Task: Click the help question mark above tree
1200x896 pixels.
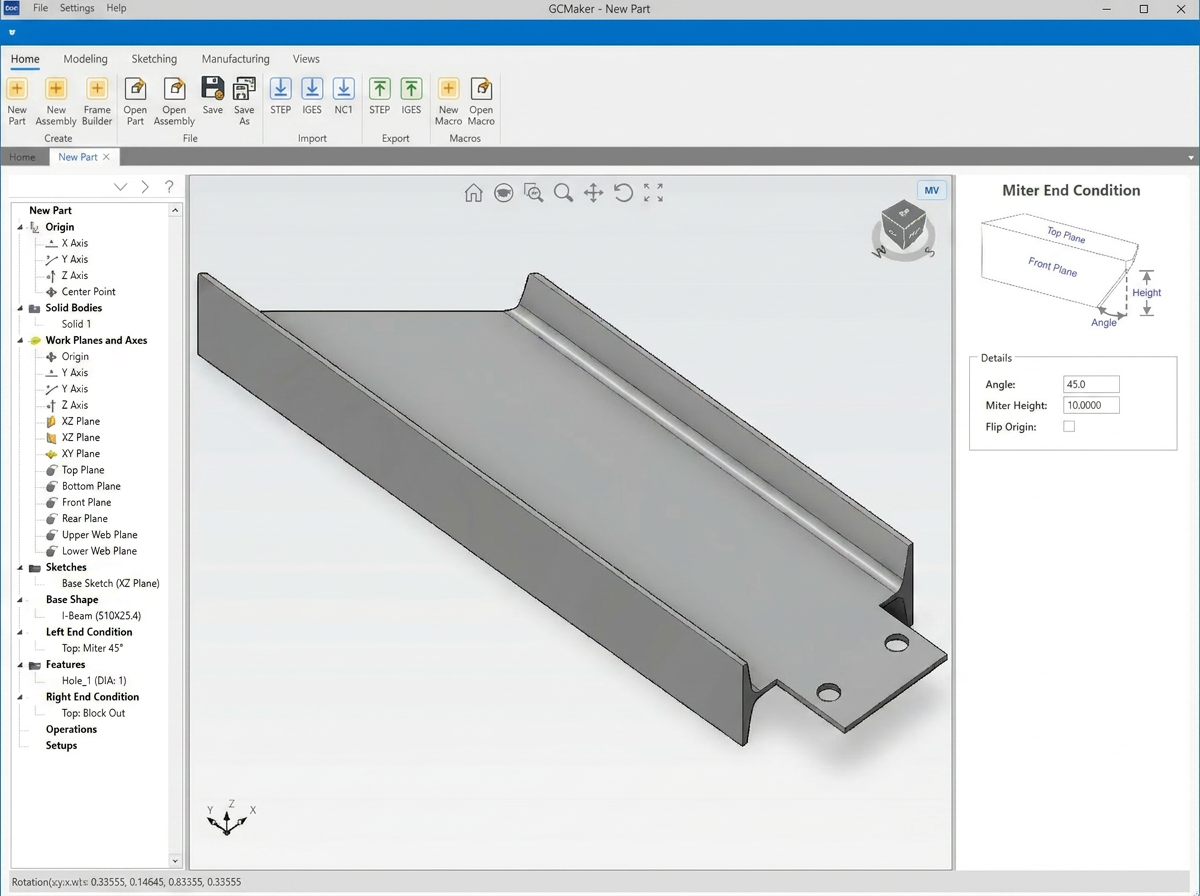Action: pyautogui.click(x=169, y=187)
